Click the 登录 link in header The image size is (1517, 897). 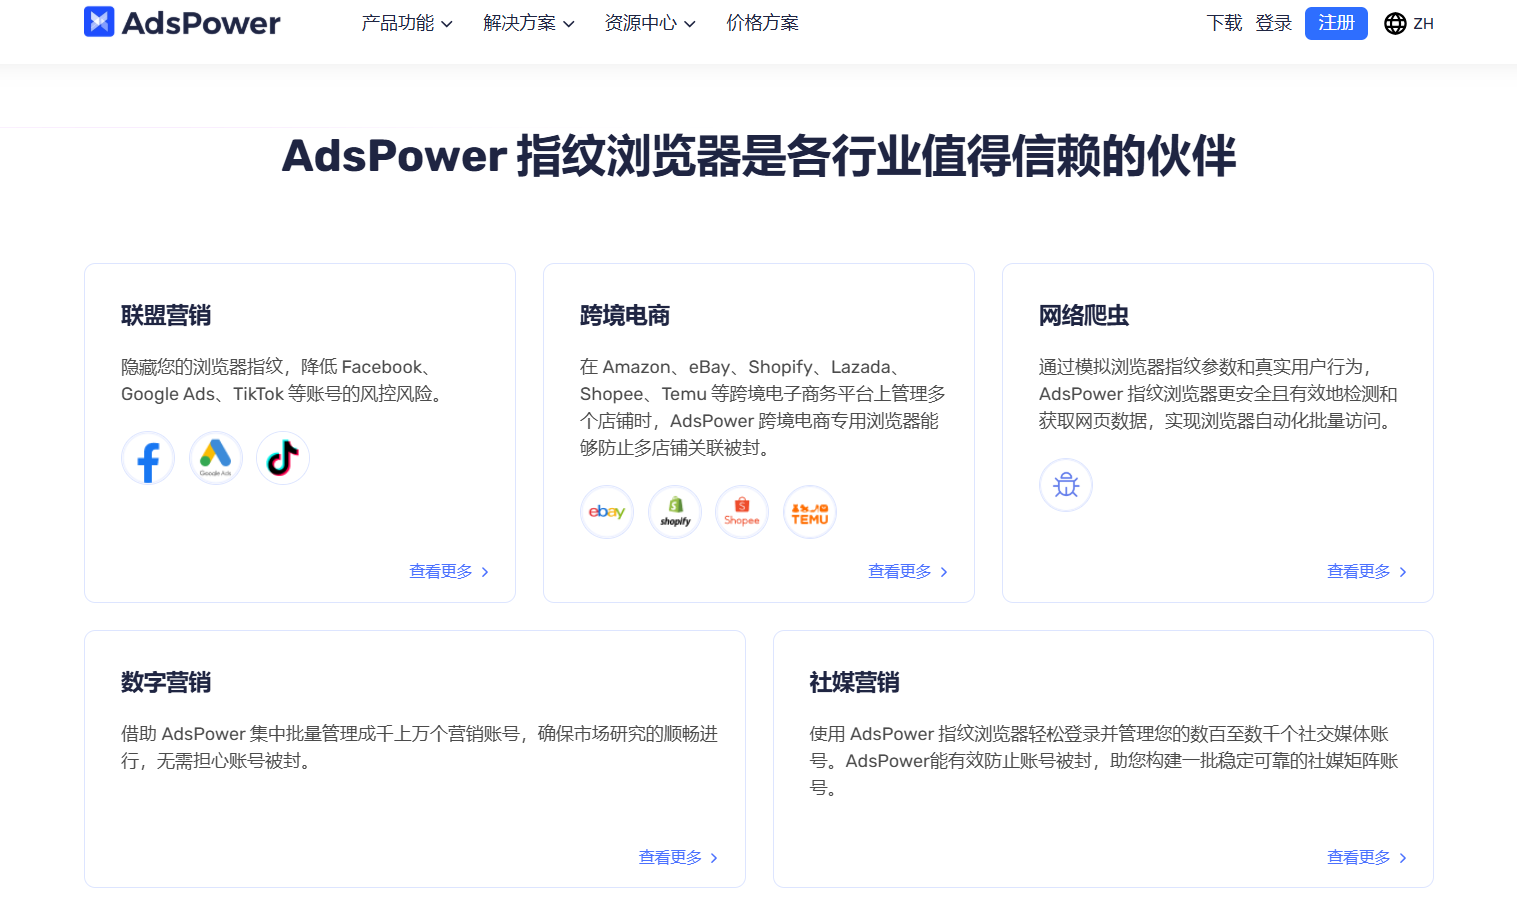[x=1274, y=23]
